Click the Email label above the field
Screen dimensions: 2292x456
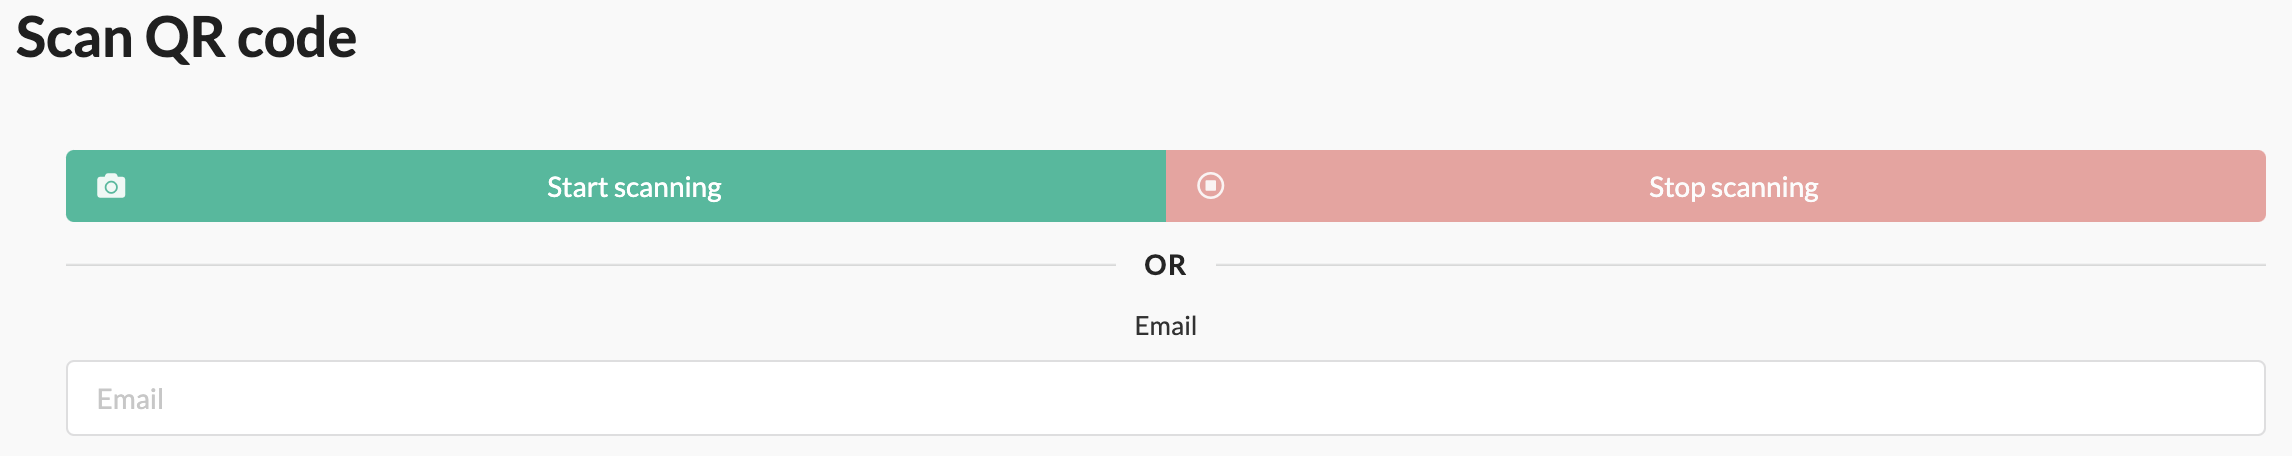point(1165,326)
